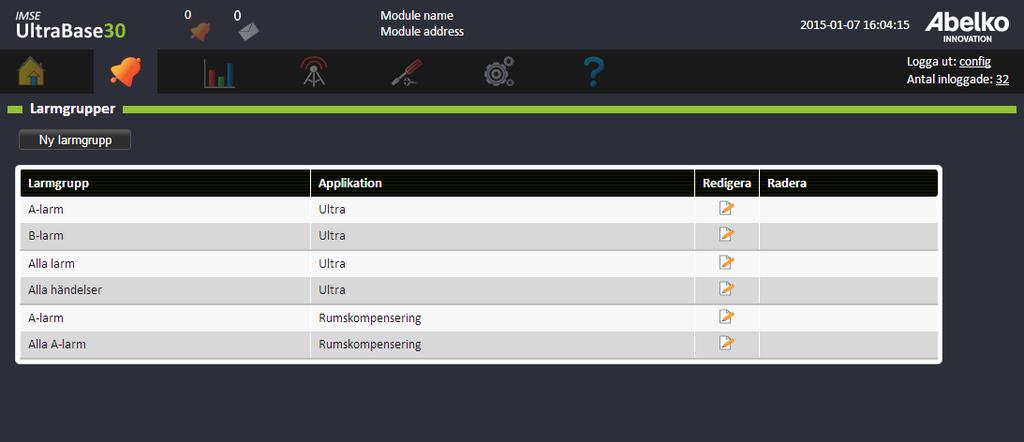Click the small alarm bell counter icon
The image size is (1024, 442).
(x=200, y=31)
